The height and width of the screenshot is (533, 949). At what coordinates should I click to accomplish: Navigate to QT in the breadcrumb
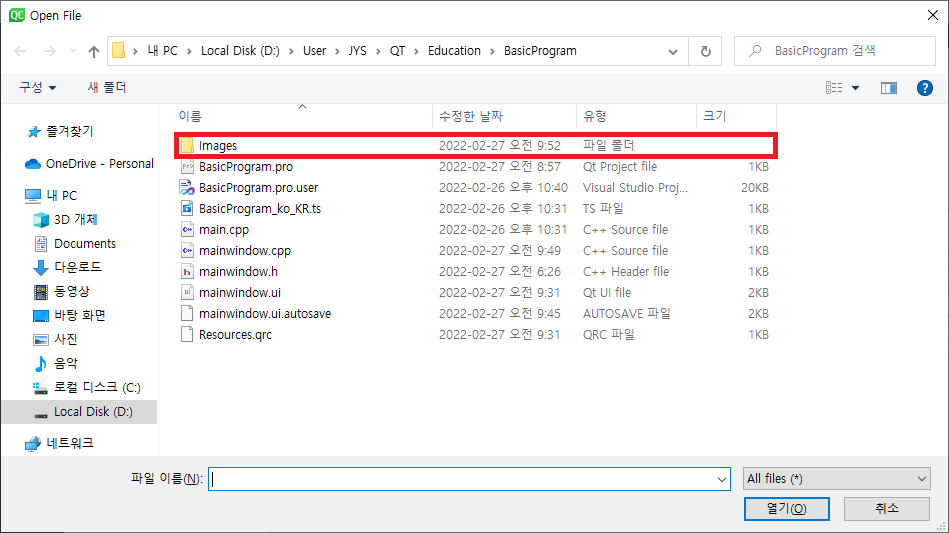pyautogui.click(x=397, y=51)
